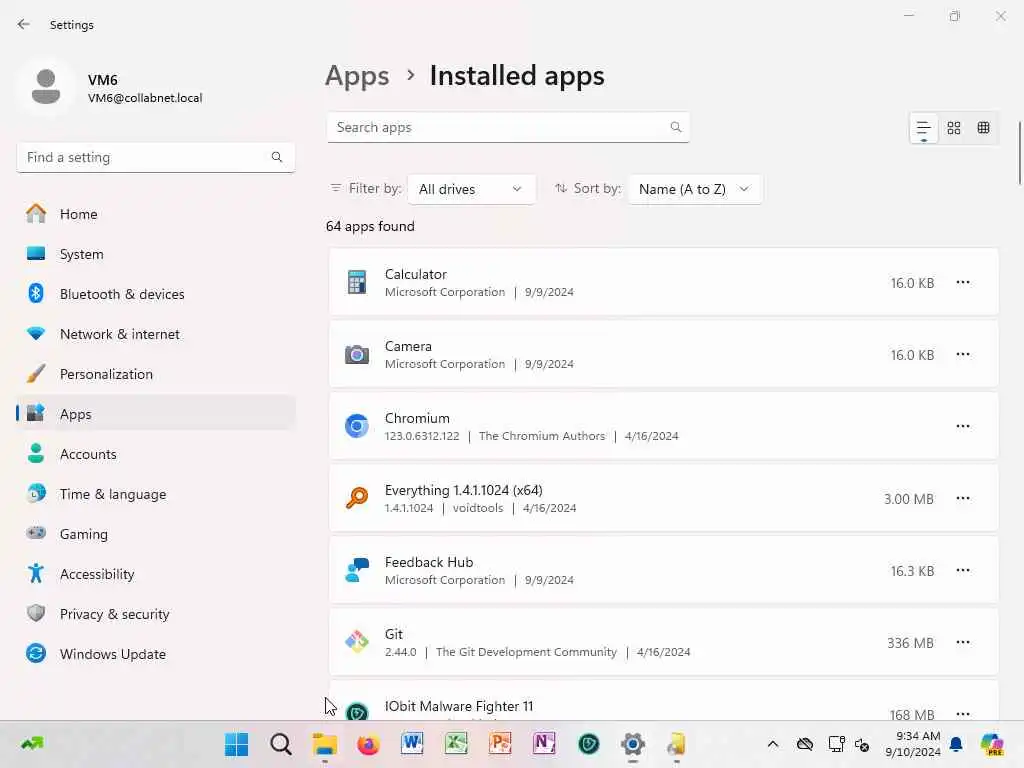Open more options for Chromium
Viewport: 1024px width, 768px height.
point(963,426)
